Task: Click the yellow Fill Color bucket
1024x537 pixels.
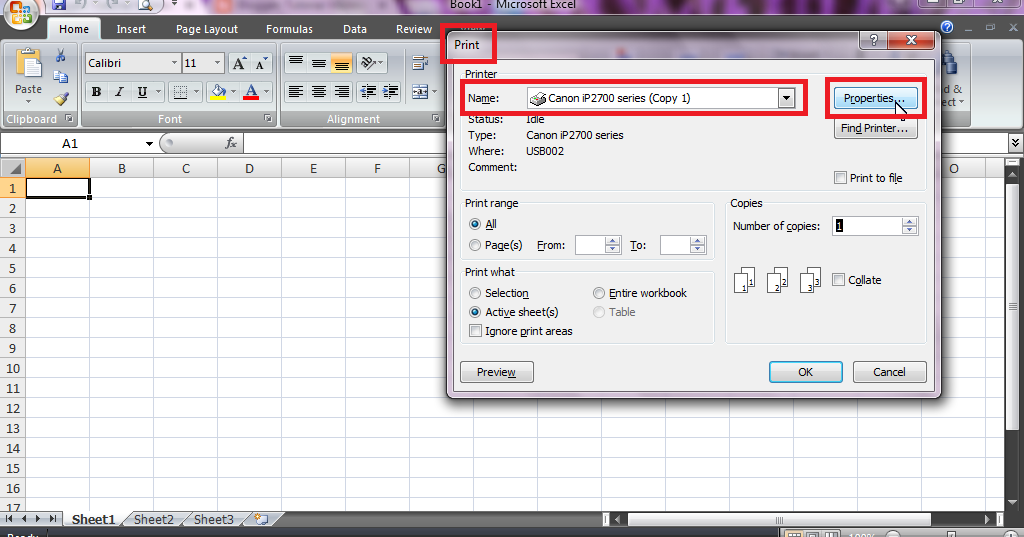Action: (x=218, y=92)
